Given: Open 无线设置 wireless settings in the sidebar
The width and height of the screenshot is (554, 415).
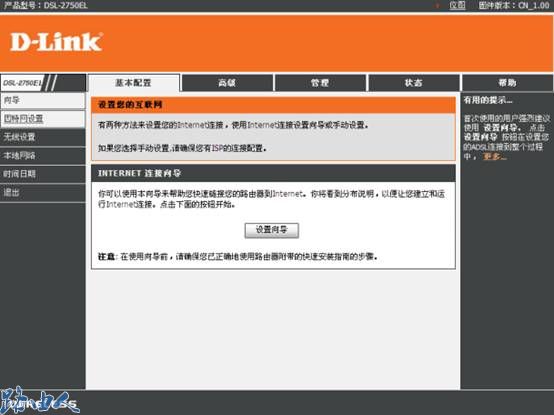Looking at the screenshot, I should pyautogui.click(x=43, y=137).
